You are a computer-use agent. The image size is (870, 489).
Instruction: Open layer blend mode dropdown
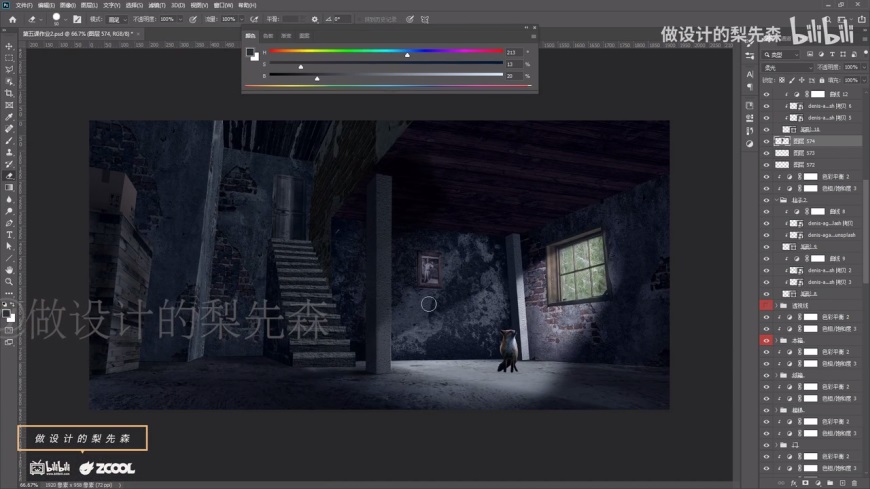click(x=788, y=67)
